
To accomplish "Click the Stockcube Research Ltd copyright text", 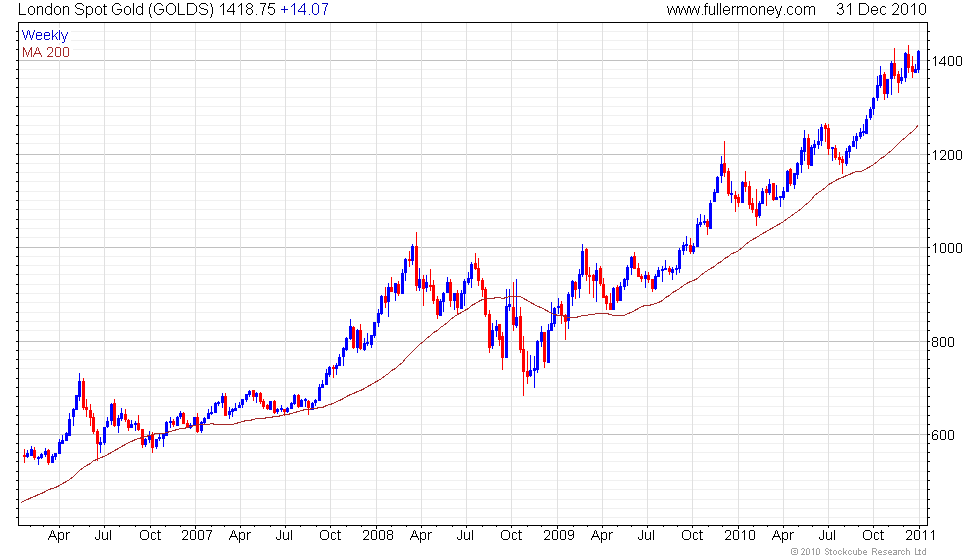I will [859, 552].
